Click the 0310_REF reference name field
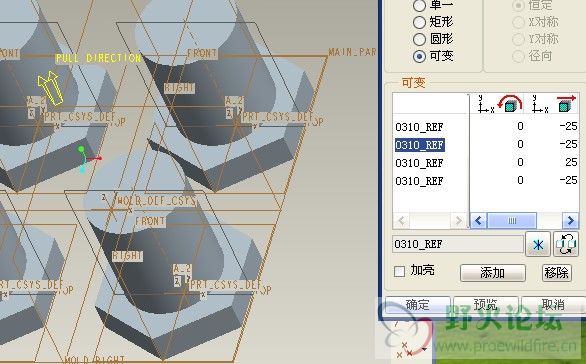The image size is (586, 364). coord(458,244)
